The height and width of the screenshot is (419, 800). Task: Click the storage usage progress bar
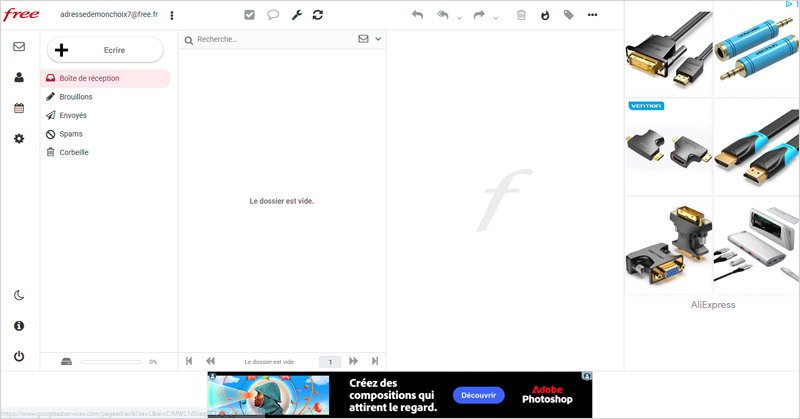[x=111, y=362]
